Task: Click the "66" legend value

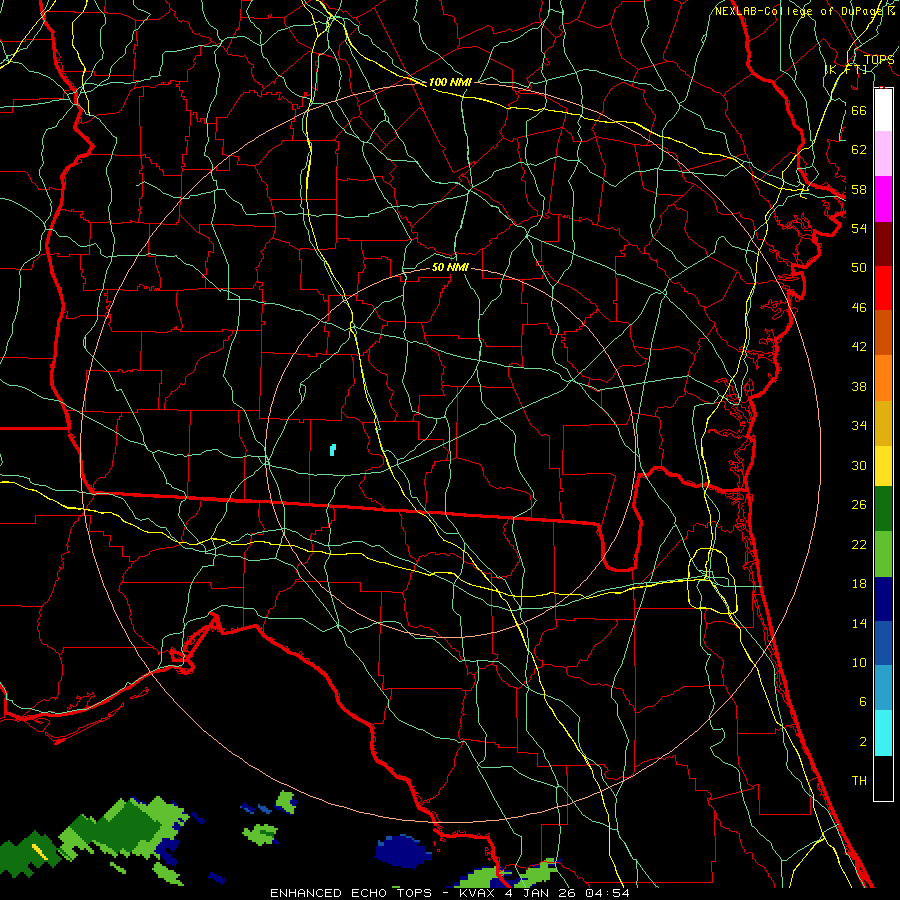Action: pos(859,110)
